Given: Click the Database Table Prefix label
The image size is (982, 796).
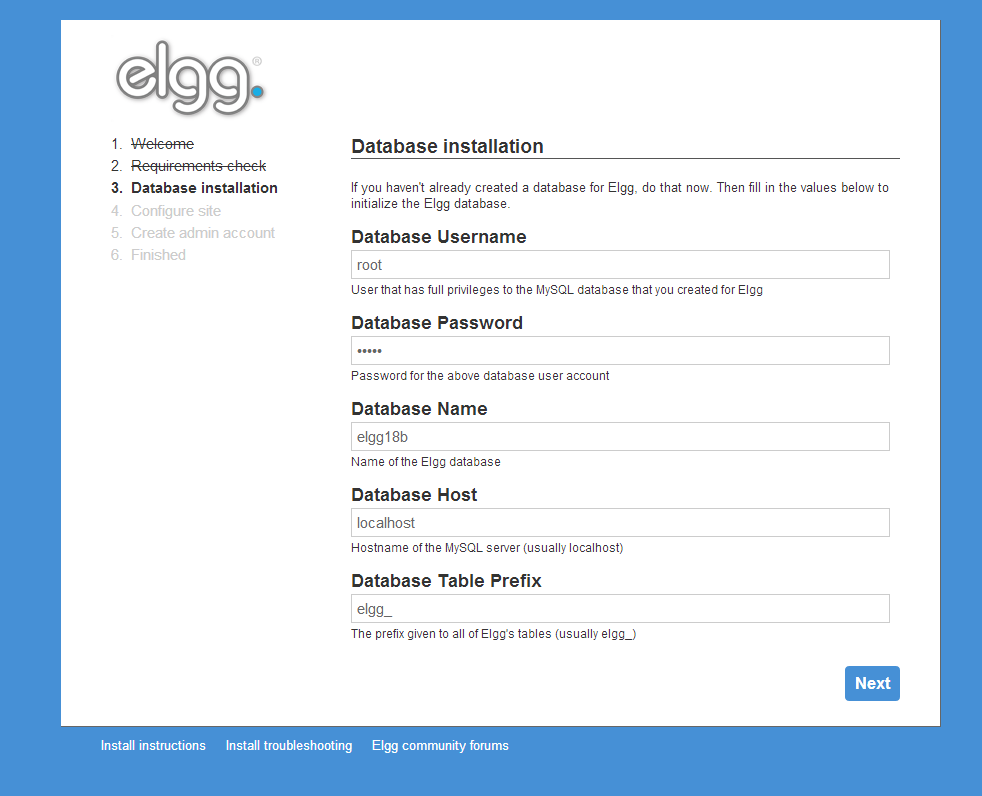Looking at the screenshot, I should 446,581.
